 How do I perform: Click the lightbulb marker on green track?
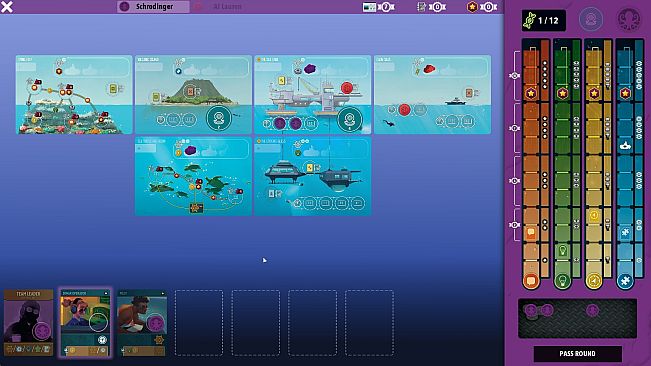click(x=563, y=251)
